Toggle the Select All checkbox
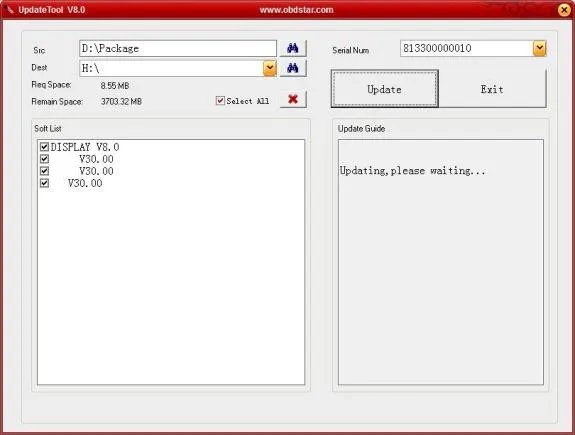This screenshot has height=435, width=575. pyautogui.click(x=220, y=100)
